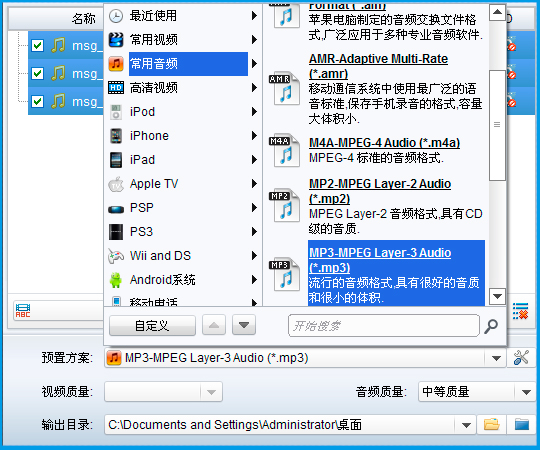
Task: Focus the 开始搜索 search field
Action: (x=384, y=325)
